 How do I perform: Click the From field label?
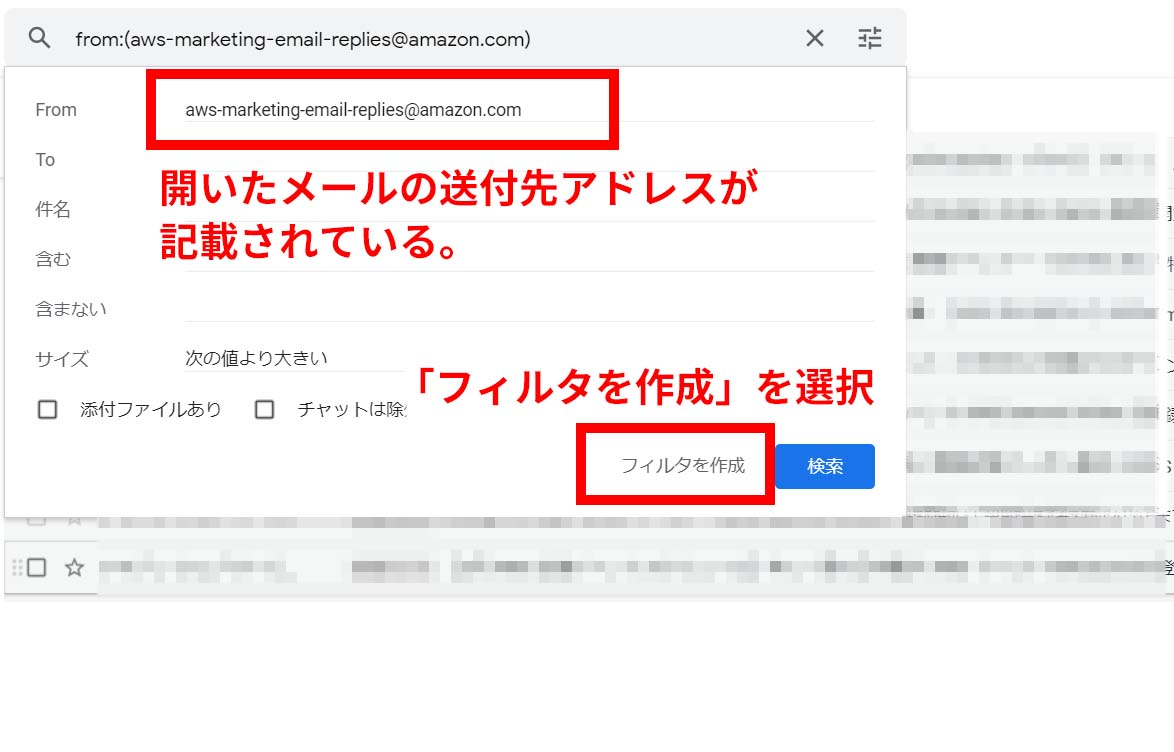pos(56,110)
